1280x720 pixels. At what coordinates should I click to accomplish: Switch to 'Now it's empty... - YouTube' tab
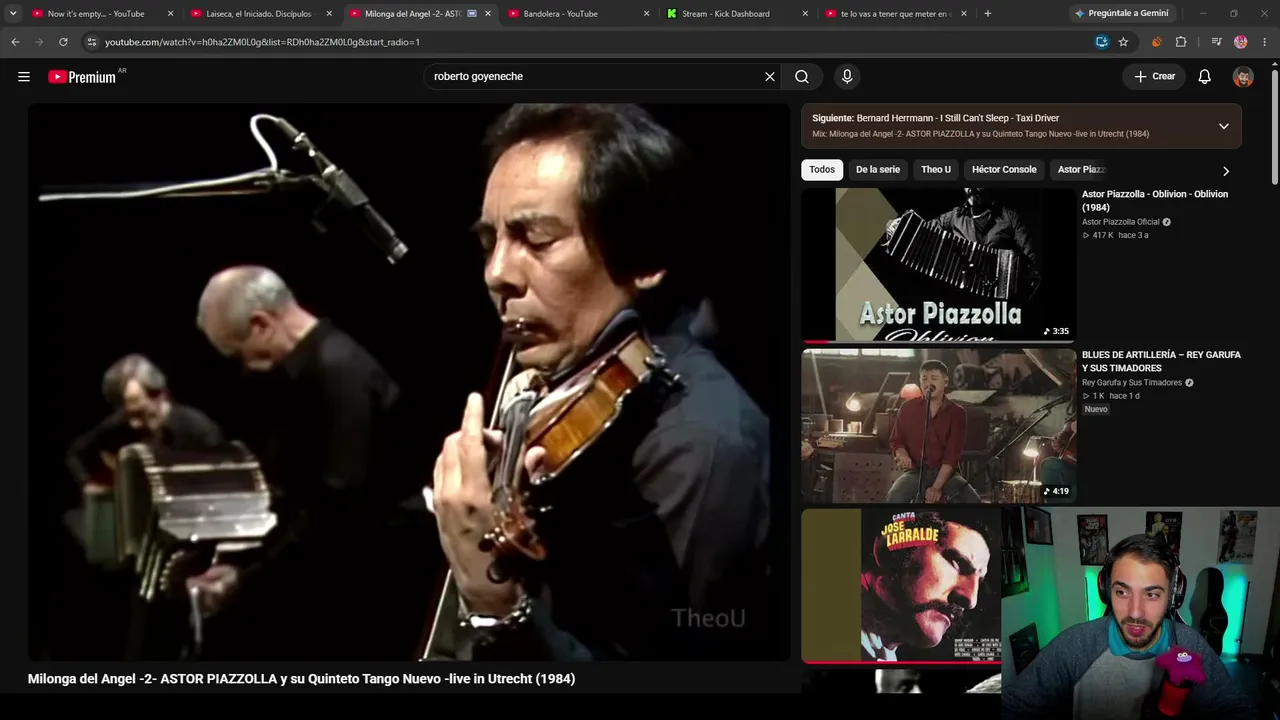click(x=96, y=14)
